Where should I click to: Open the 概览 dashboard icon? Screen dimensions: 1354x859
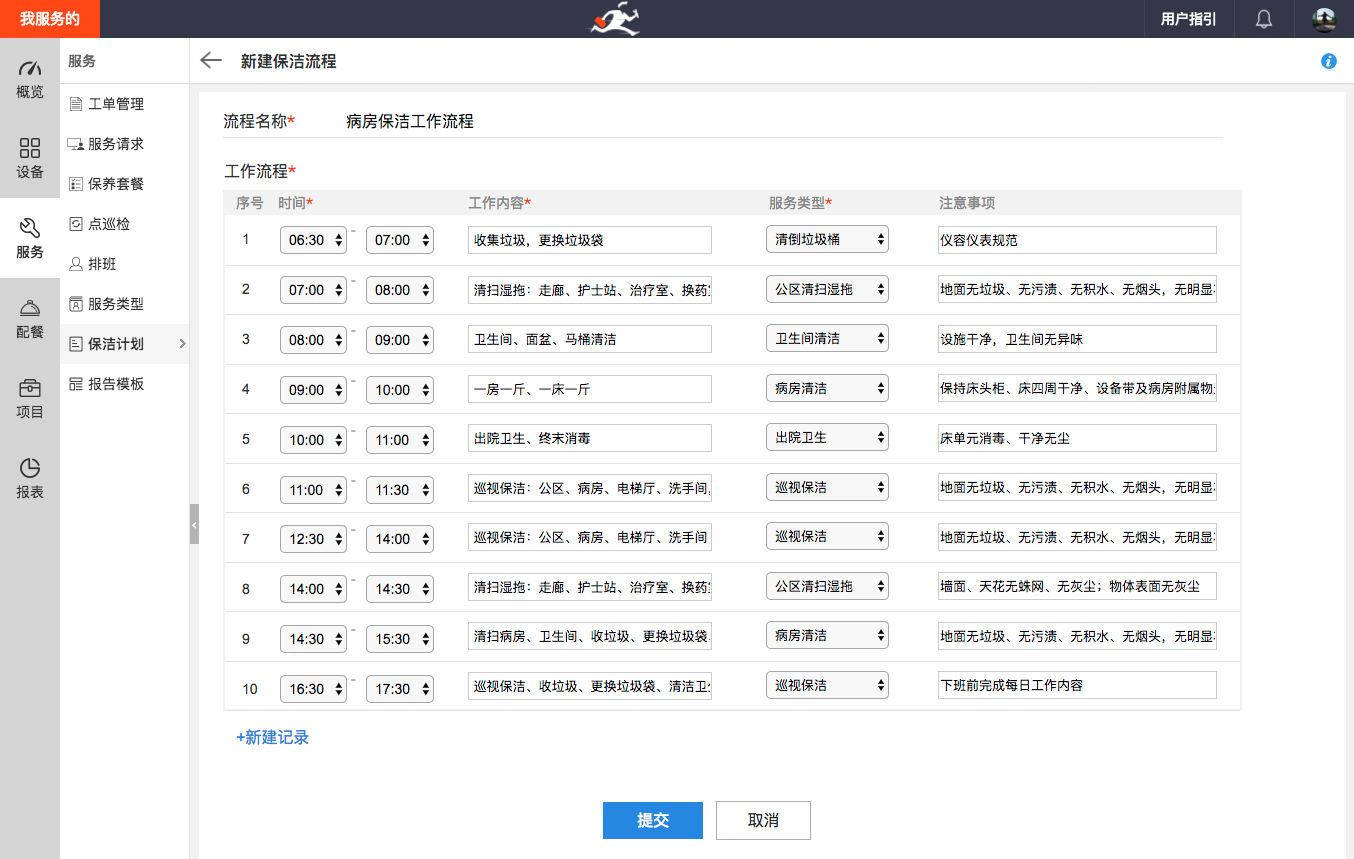30,69
